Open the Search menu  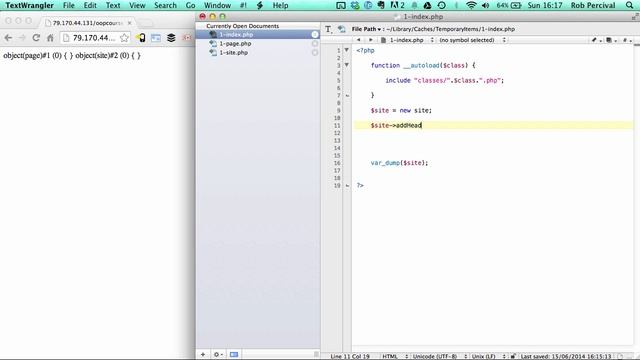point(165,5)
